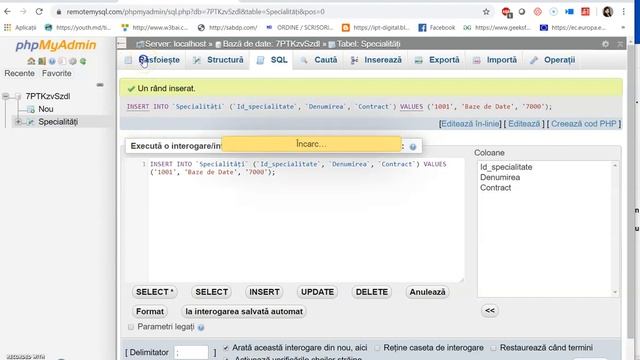Open Importă tab
This screenshot has height=360, width=640.
tap(495, 60)
